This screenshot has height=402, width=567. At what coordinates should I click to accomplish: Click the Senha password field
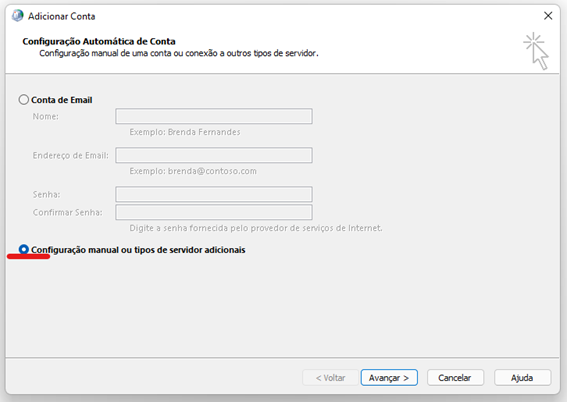point(214,194)
